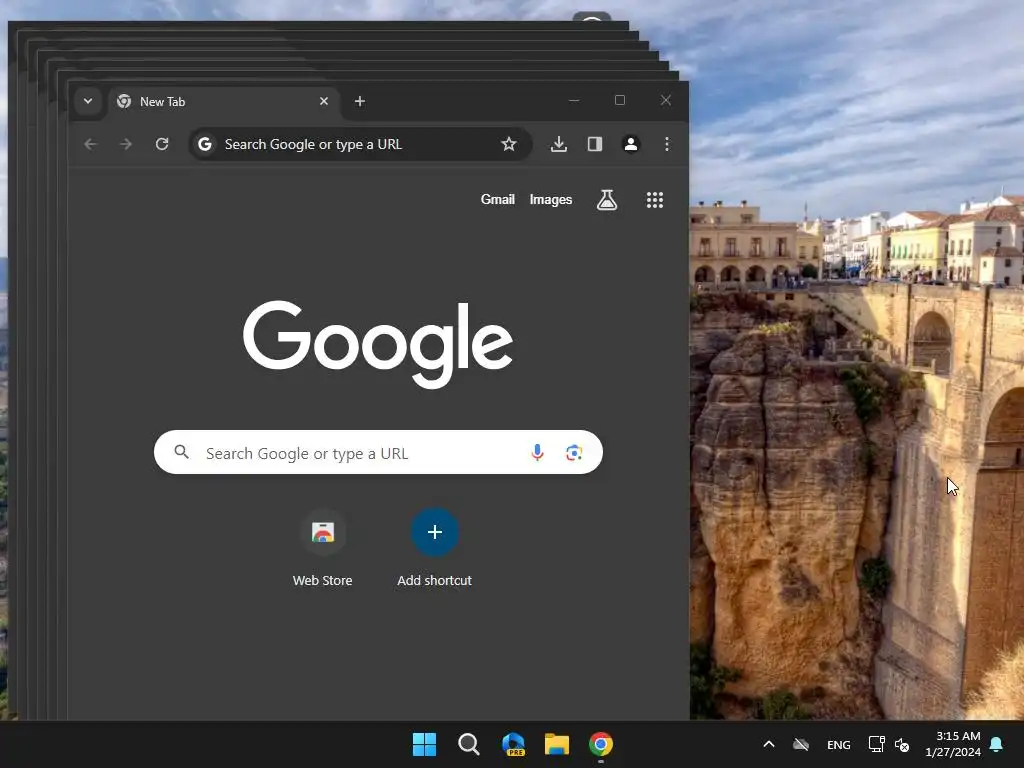Select the New Tab tab
Screen dimensions: 1024x768
(x=223, y=102)
